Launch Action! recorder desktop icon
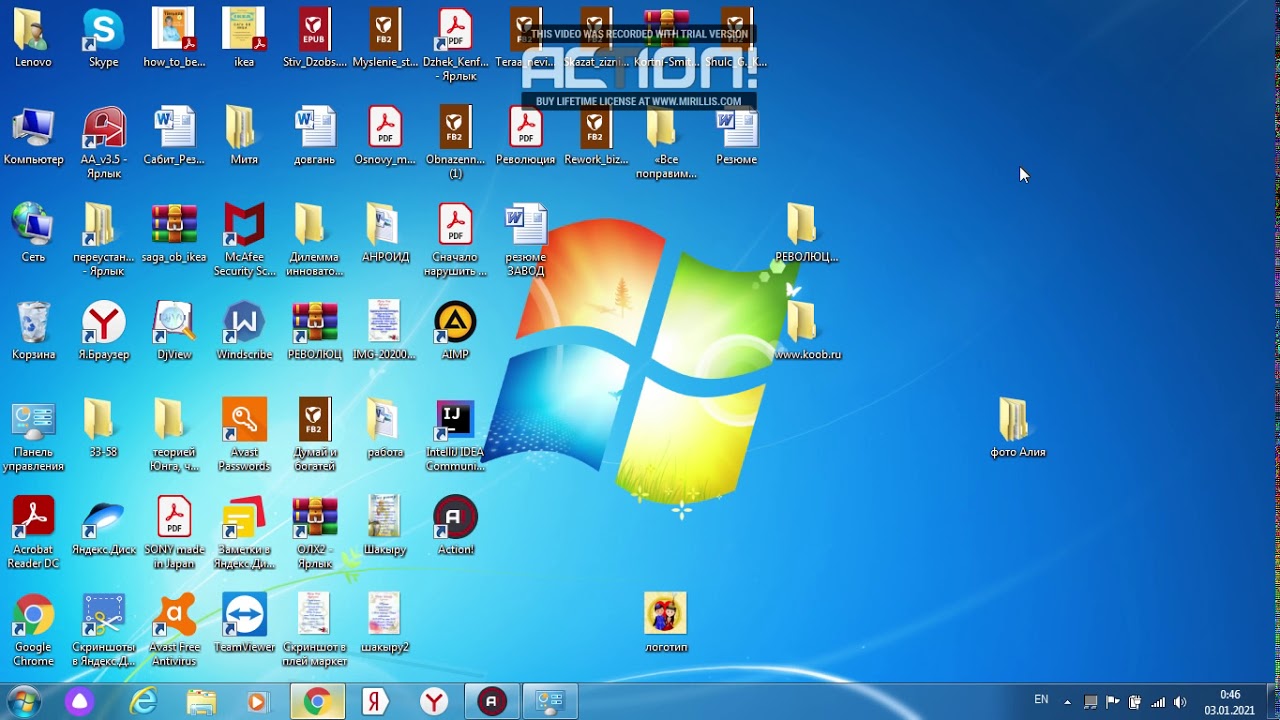This screenshot has height=720, width=1280. click(455, 525)
